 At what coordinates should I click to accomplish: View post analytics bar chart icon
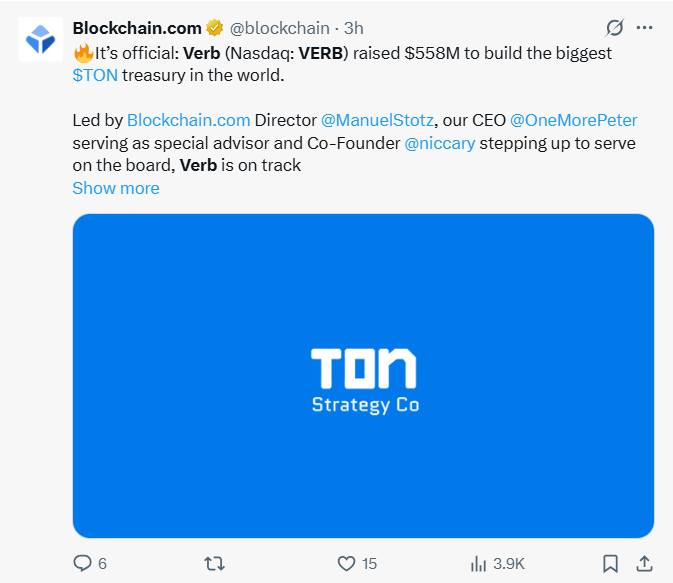tap(478, 564)
